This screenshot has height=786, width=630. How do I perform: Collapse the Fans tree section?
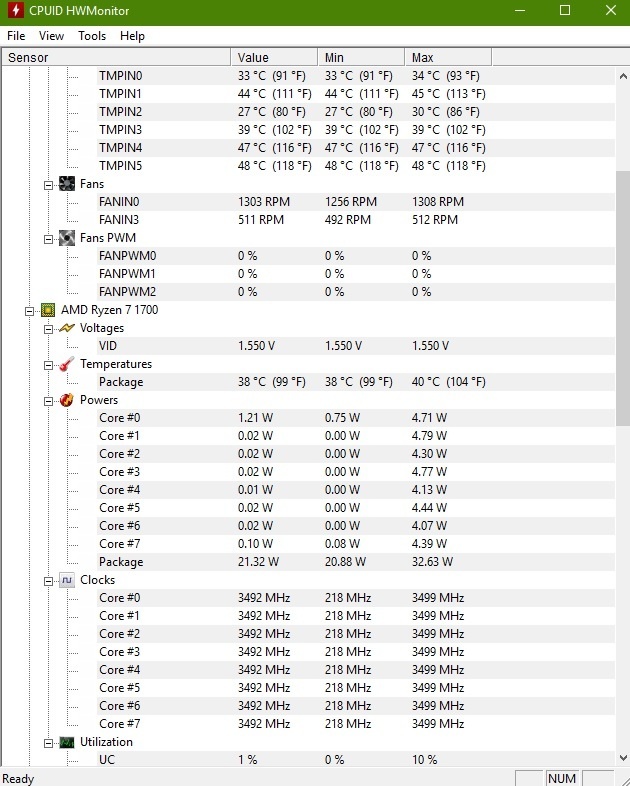[49, 184]
